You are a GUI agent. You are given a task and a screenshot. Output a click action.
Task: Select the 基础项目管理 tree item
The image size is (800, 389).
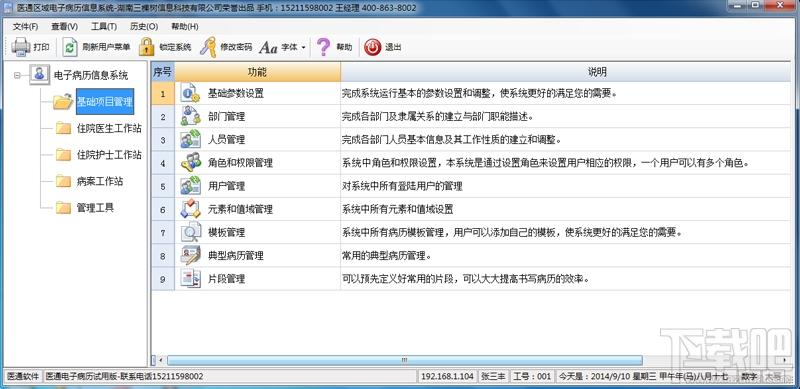tap(105, 102)
